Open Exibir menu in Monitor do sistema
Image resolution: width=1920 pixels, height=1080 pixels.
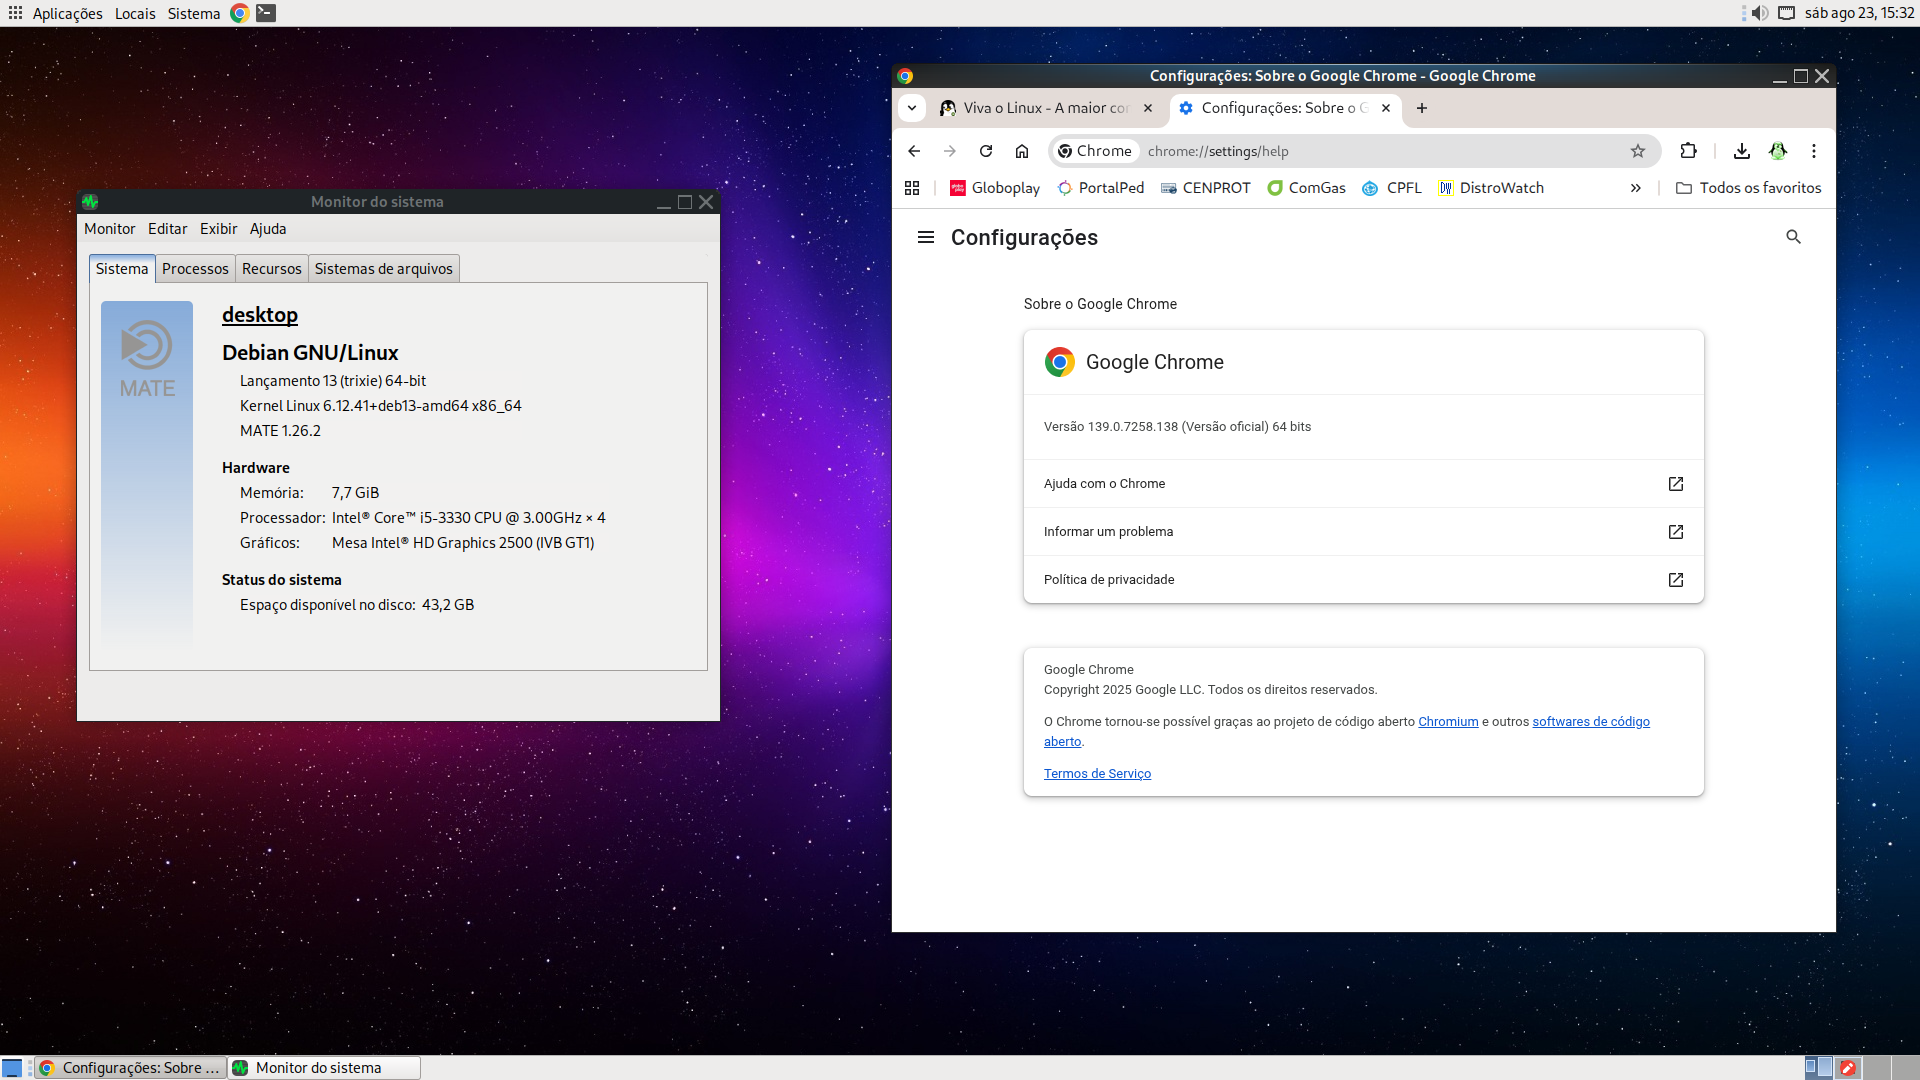click(218, 229)
